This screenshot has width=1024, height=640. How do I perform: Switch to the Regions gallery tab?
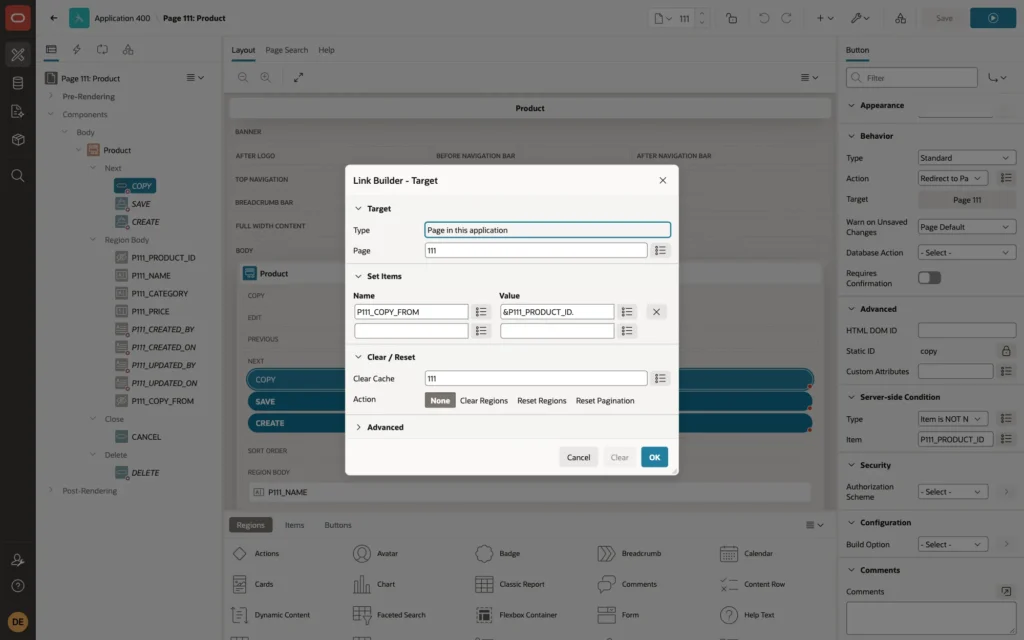(250, 525)
